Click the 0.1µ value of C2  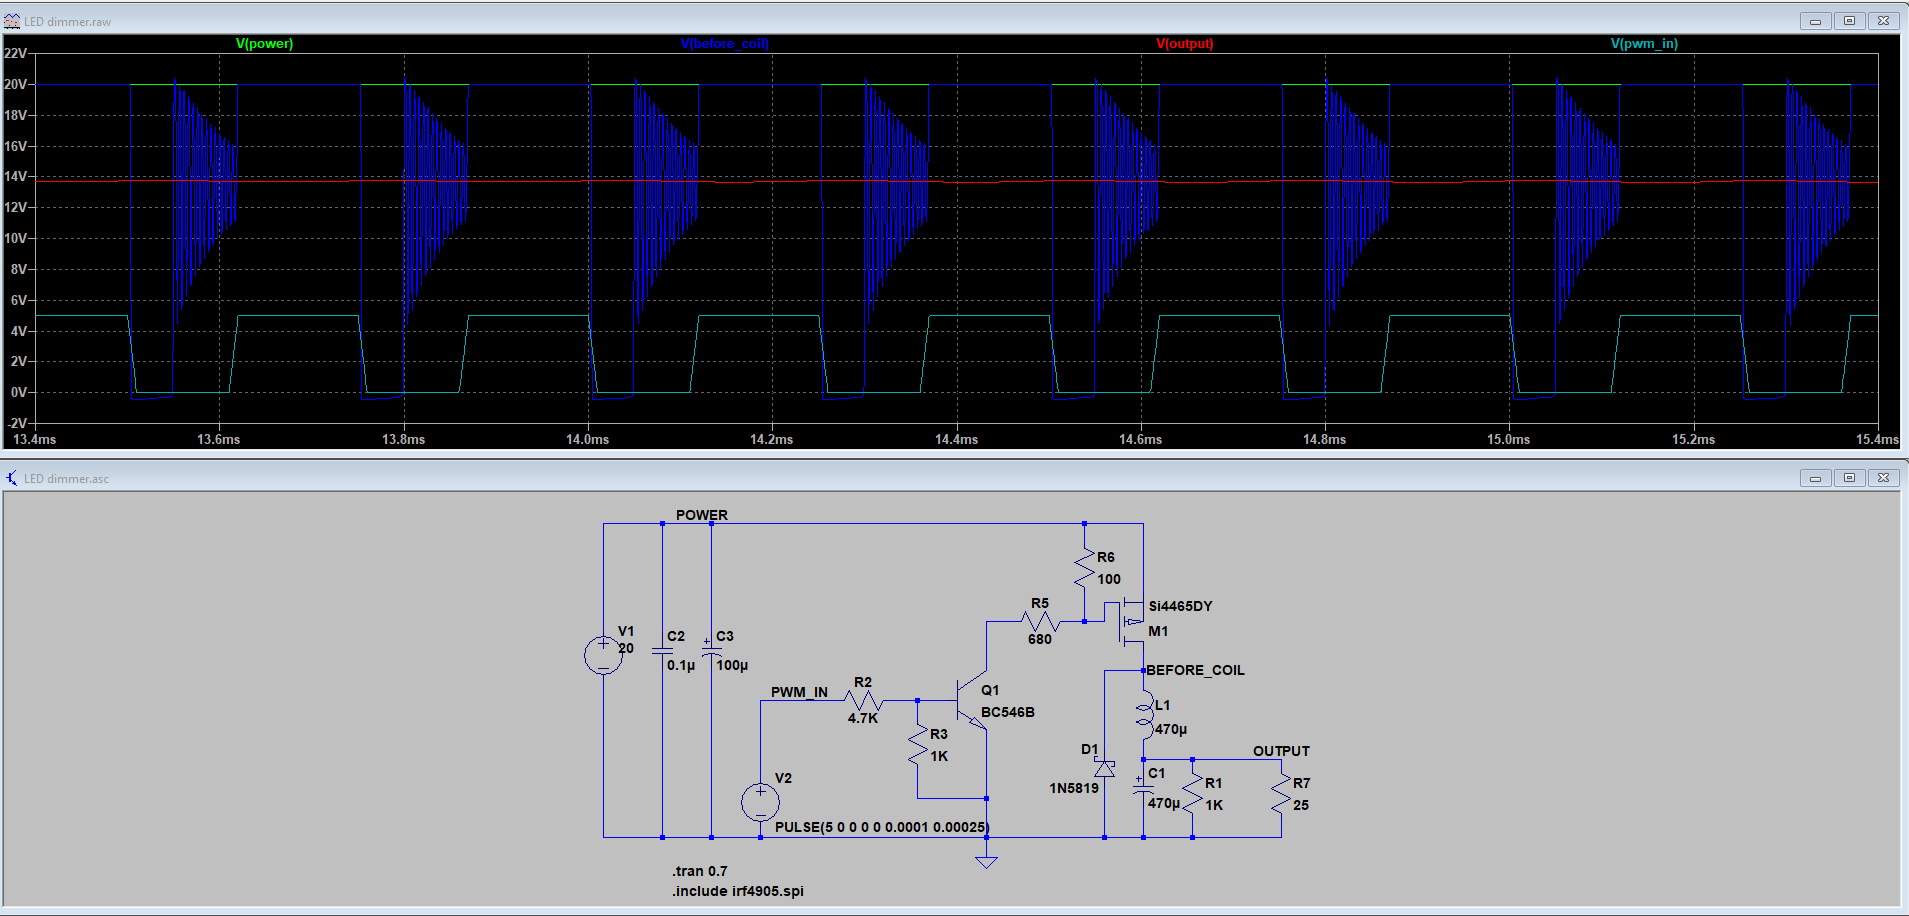pyautogui.click(x=681, y=665)
